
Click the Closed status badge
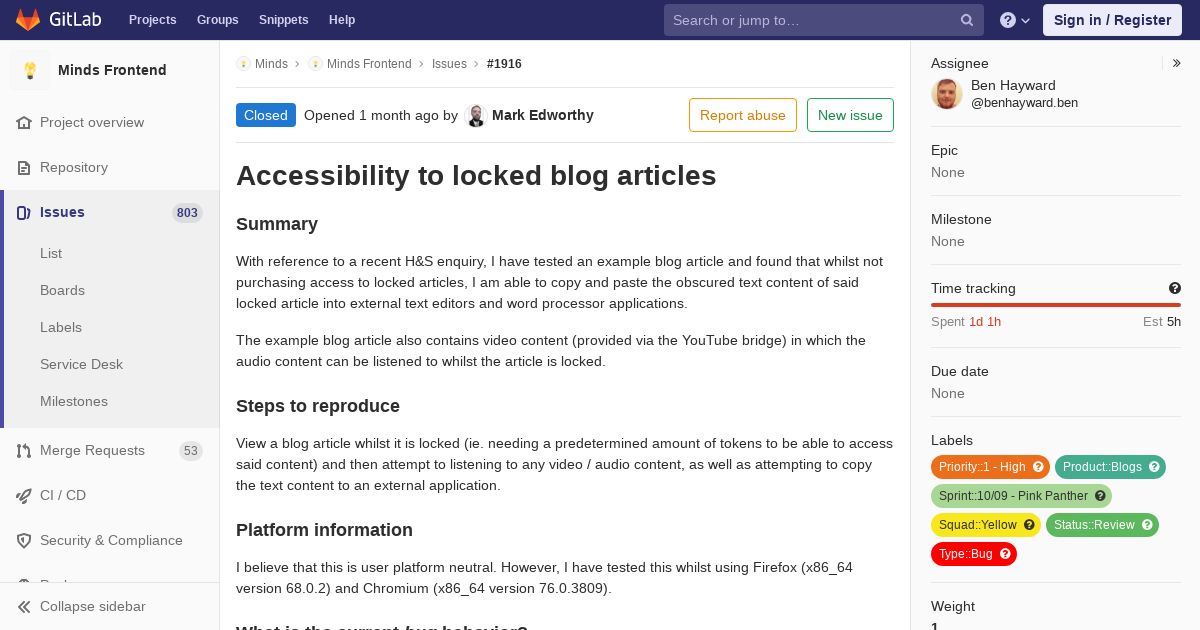tap(266, 115)
